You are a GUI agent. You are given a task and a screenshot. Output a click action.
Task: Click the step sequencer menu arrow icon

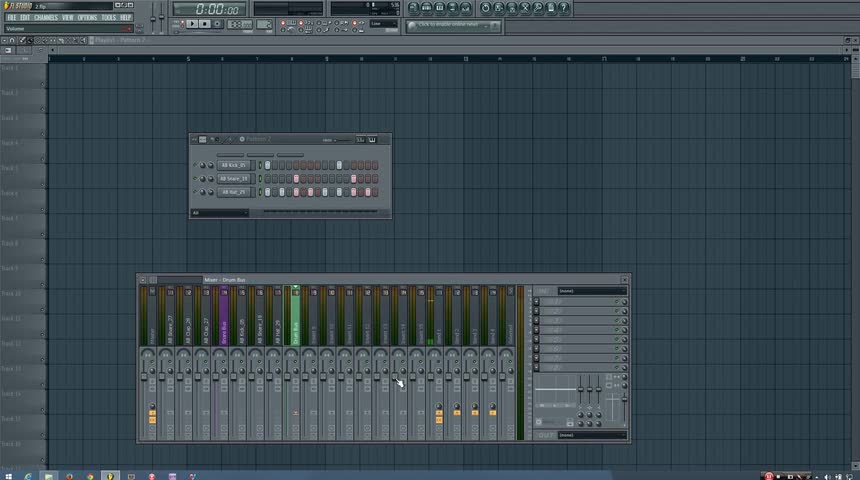point(194,140)
